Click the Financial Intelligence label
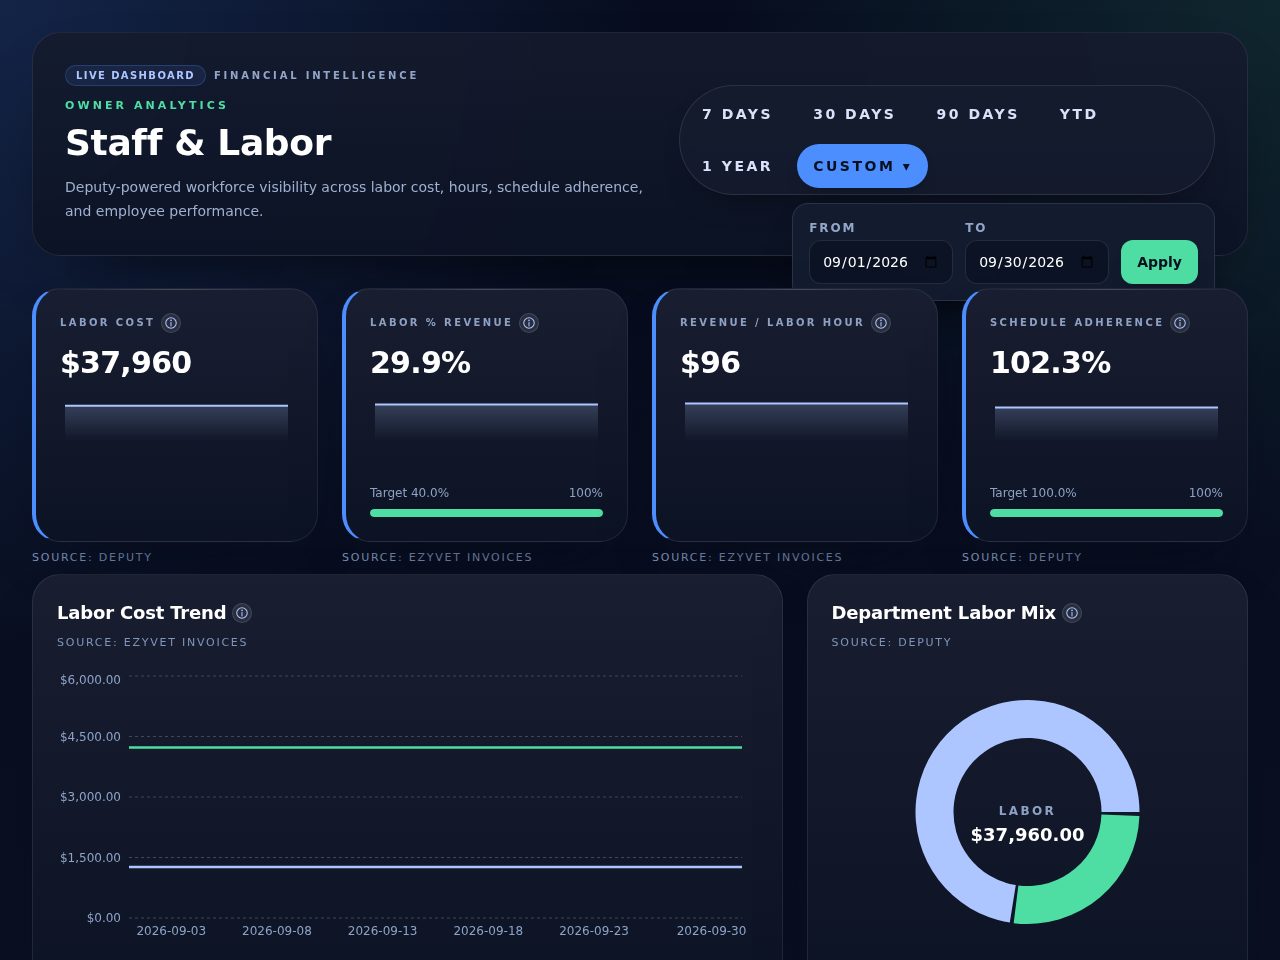1280x960 pixels. click(316, 75)
